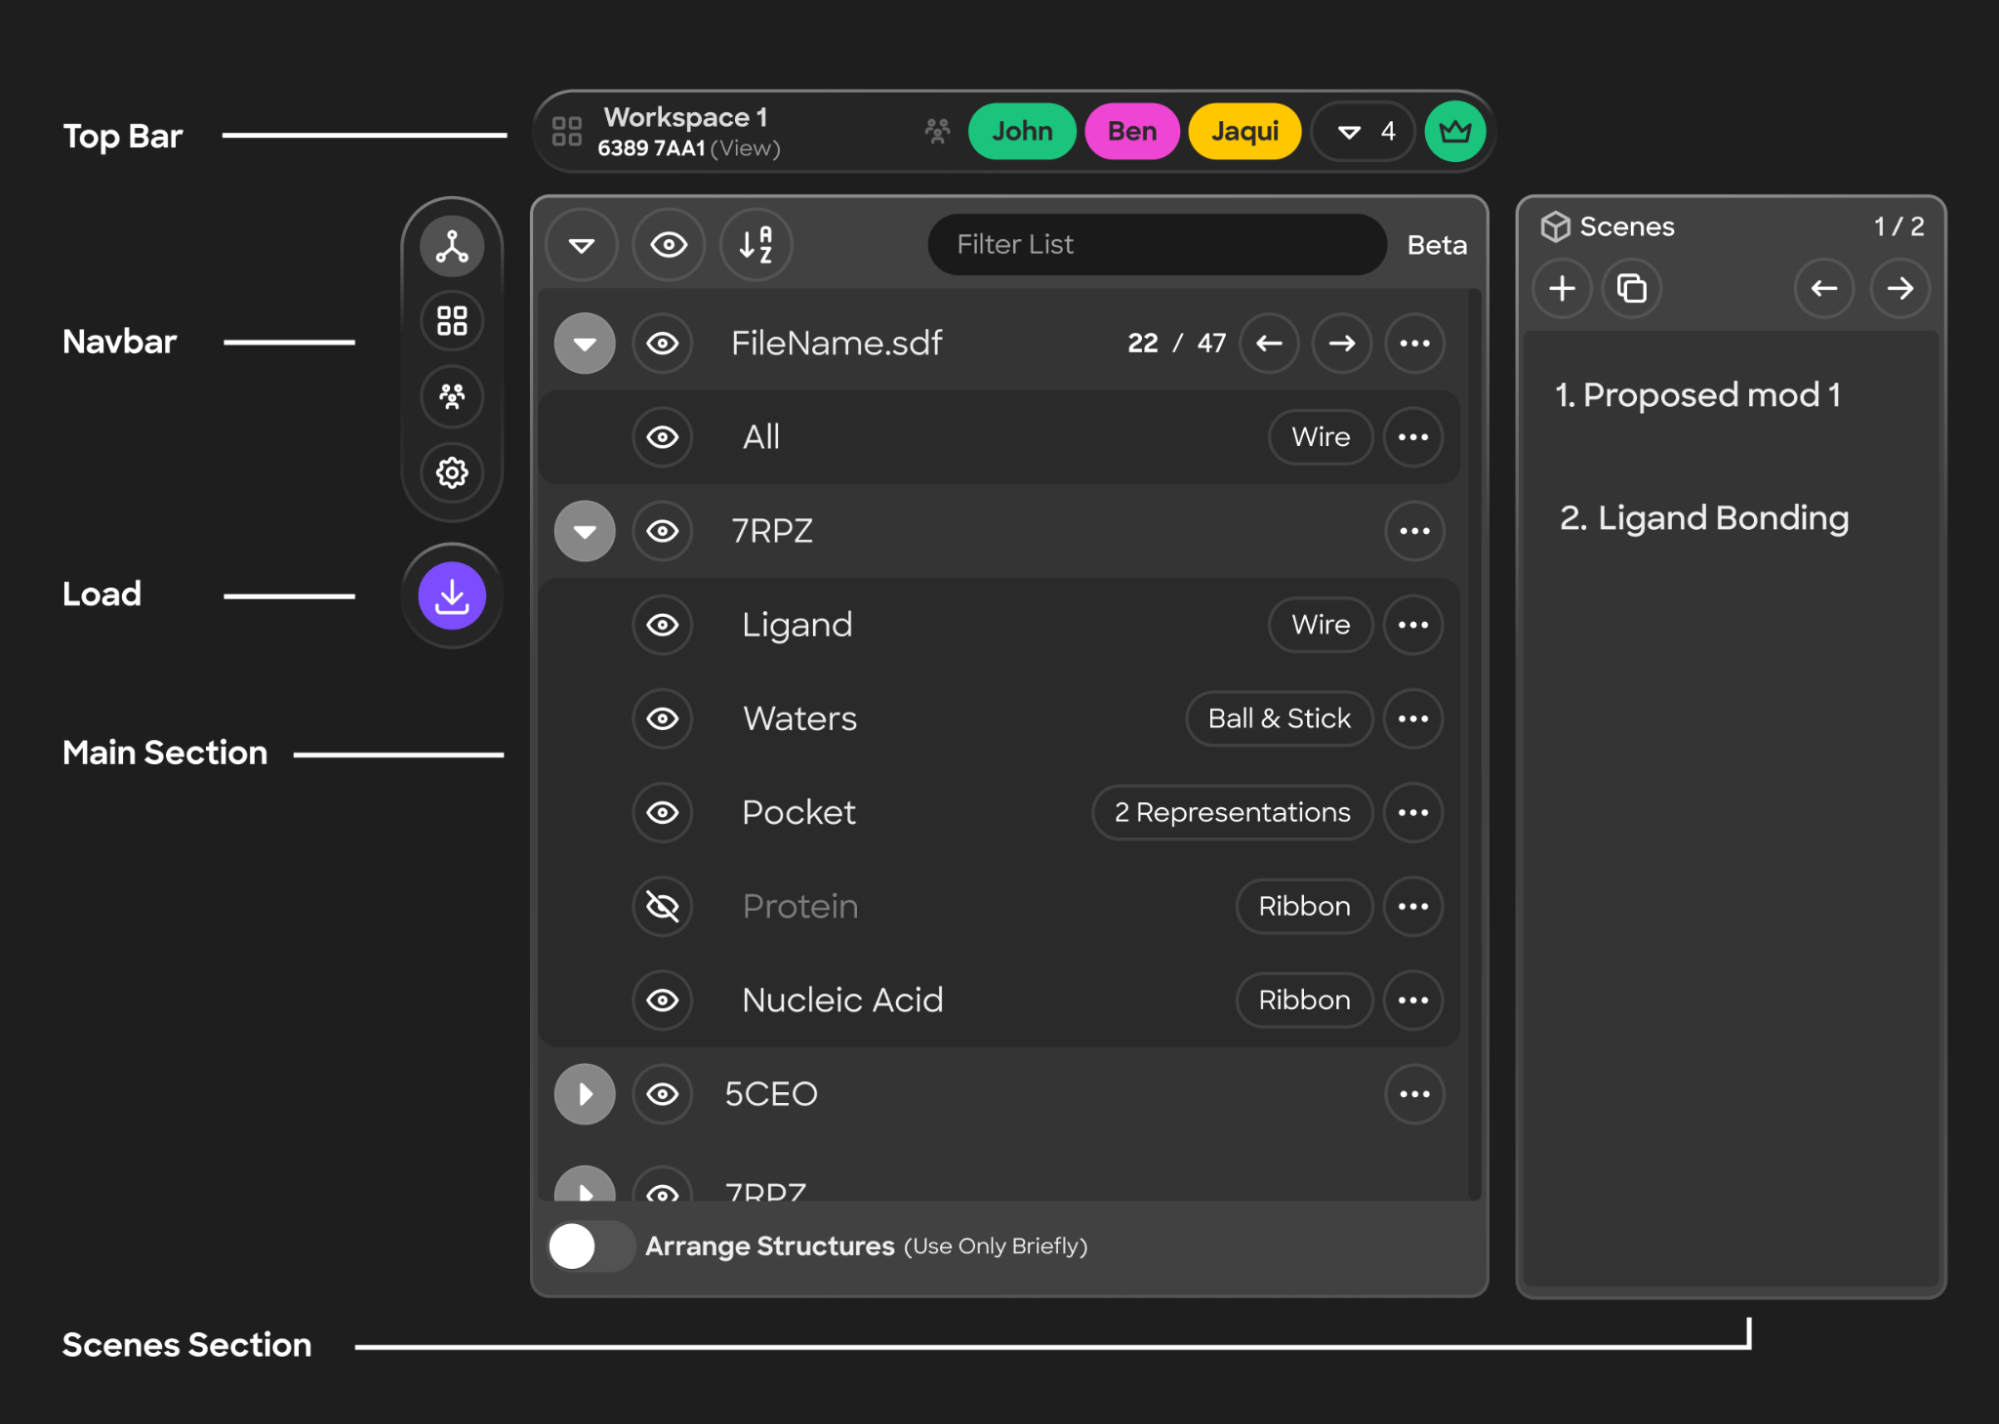Viewport: 1999px width, 1425px height.
Task: Enable the Arrange Structures switch
Action: [590, 1246]
